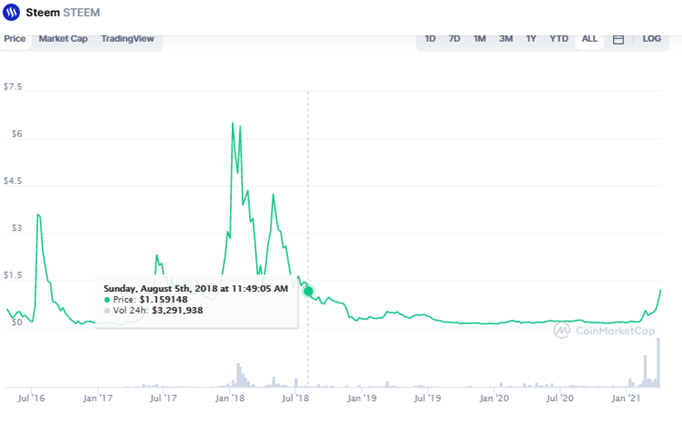
Task: Select the 3M time range
Action: [505, 39]
